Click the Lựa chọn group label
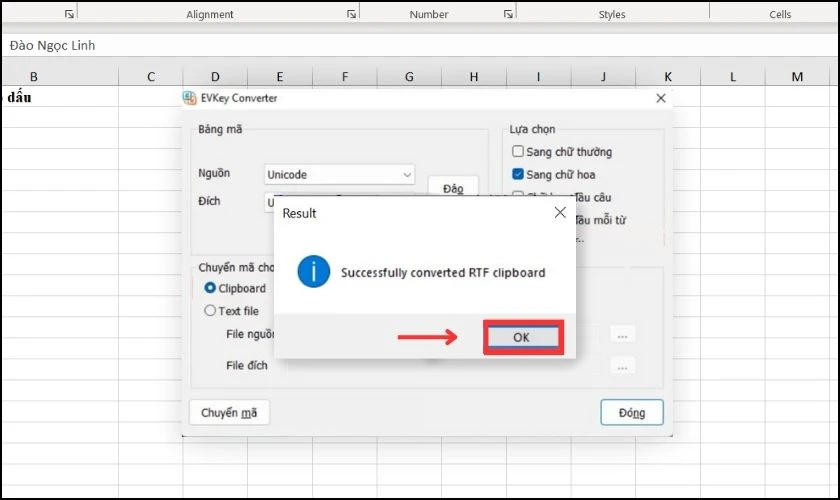 pos(532,129)
